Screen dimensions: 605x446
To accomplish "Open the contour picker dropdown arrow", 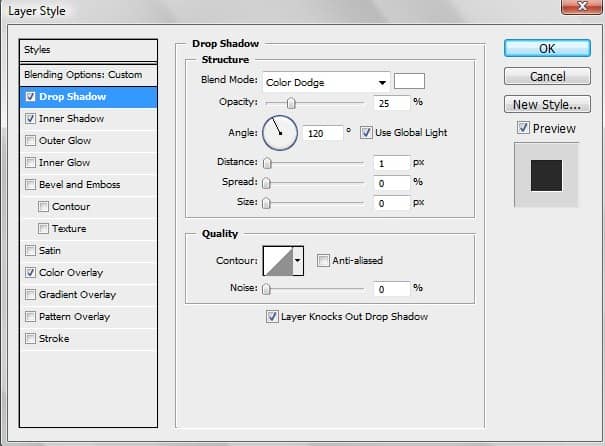I will point(297,261).
